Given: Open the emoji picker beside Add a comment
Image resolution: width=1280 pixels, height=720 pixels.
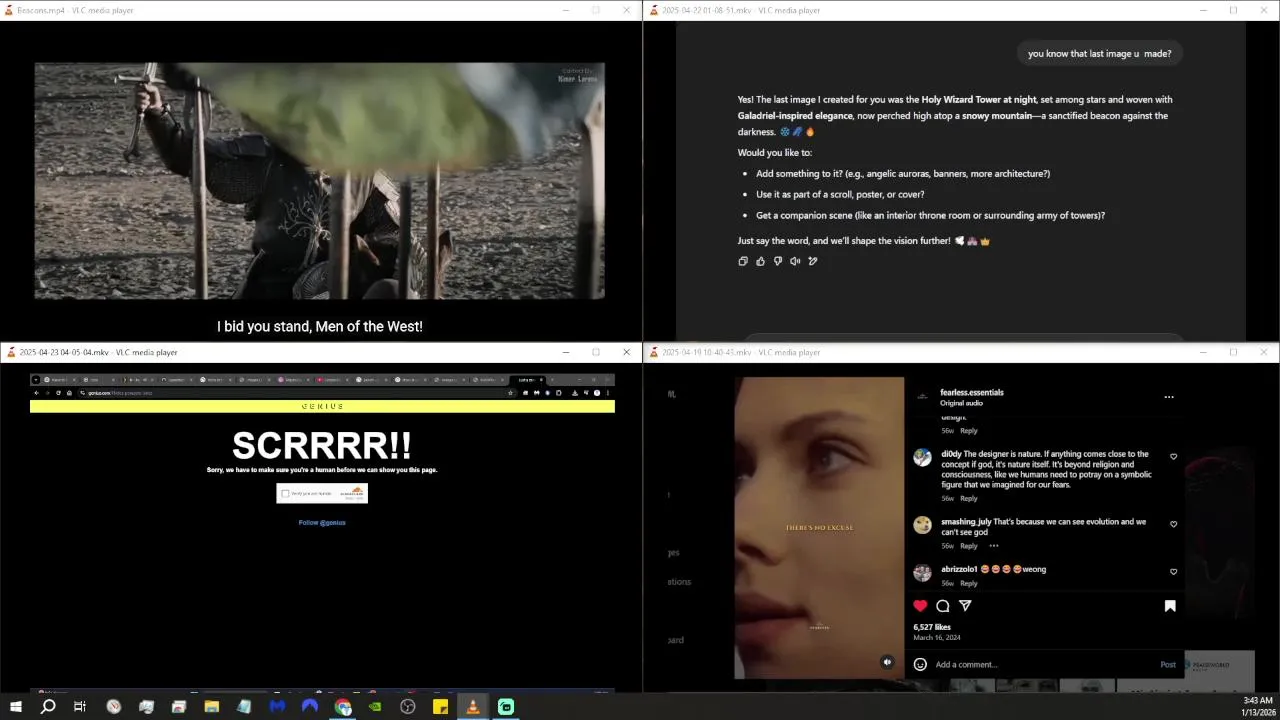Looking at the screenshot, I should point(920,664).
